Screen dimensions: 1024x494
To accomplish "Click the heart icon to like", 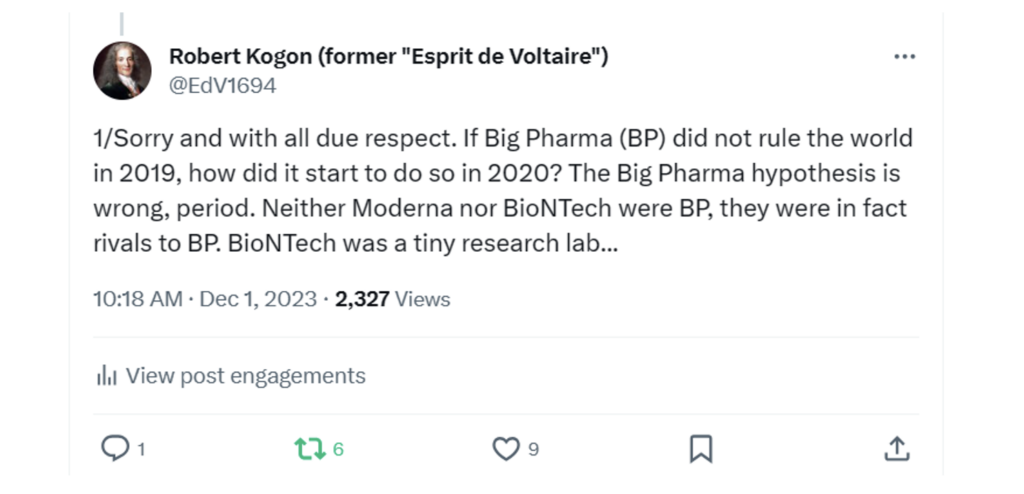I will click(x=507, y=449).
